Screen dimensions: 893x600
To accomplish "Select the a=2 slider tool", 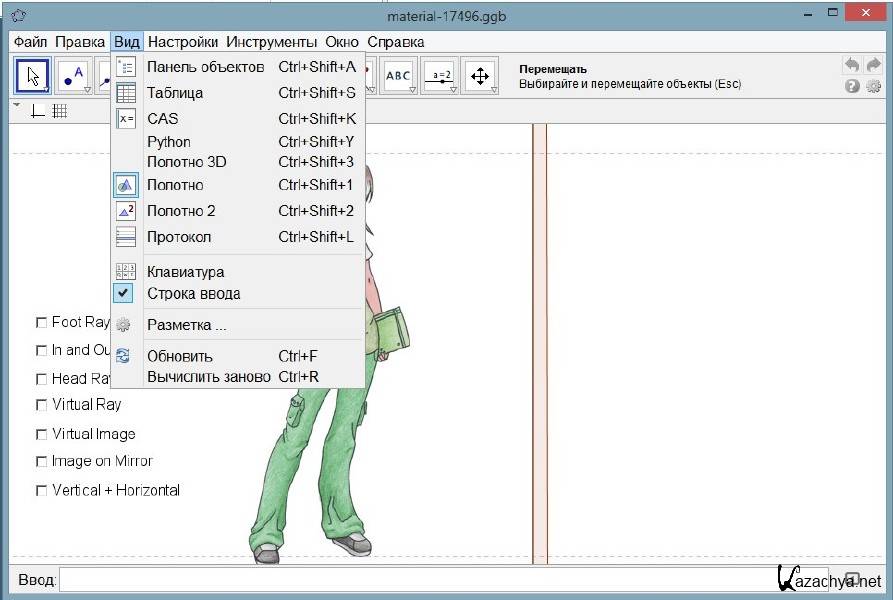I will pyautogui.click(x=439, y=76).
